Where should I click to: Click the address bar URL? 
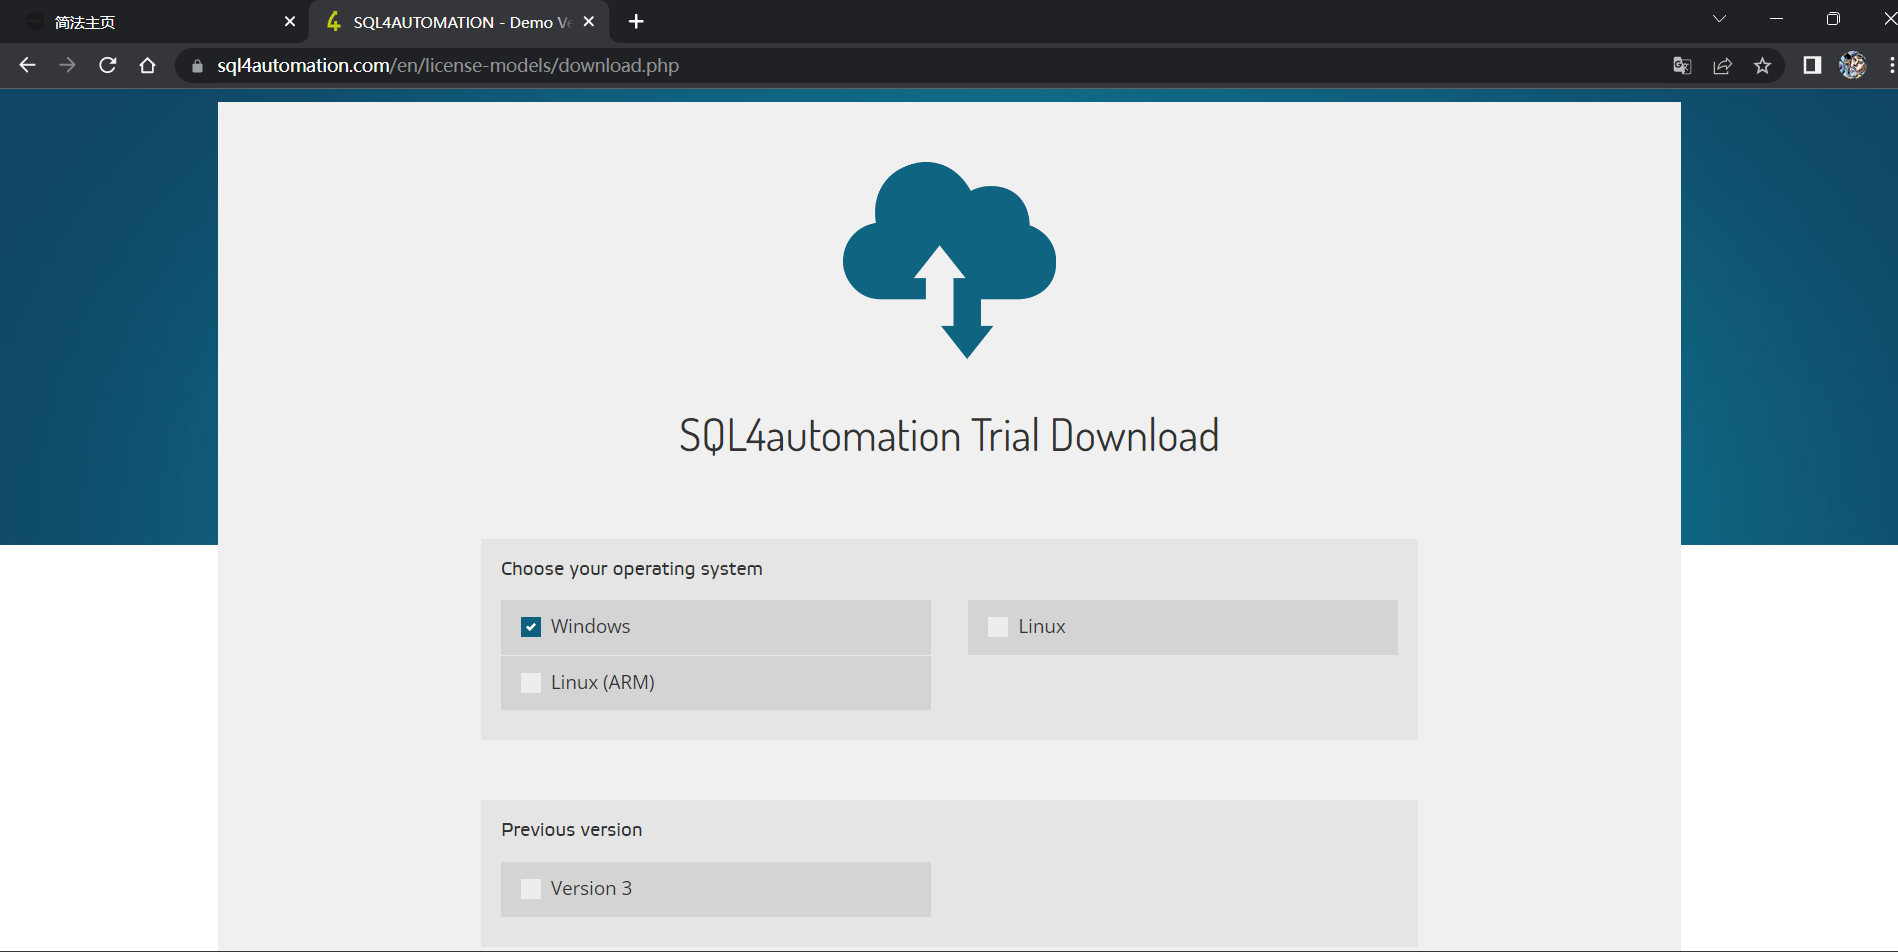pos(448,65)
